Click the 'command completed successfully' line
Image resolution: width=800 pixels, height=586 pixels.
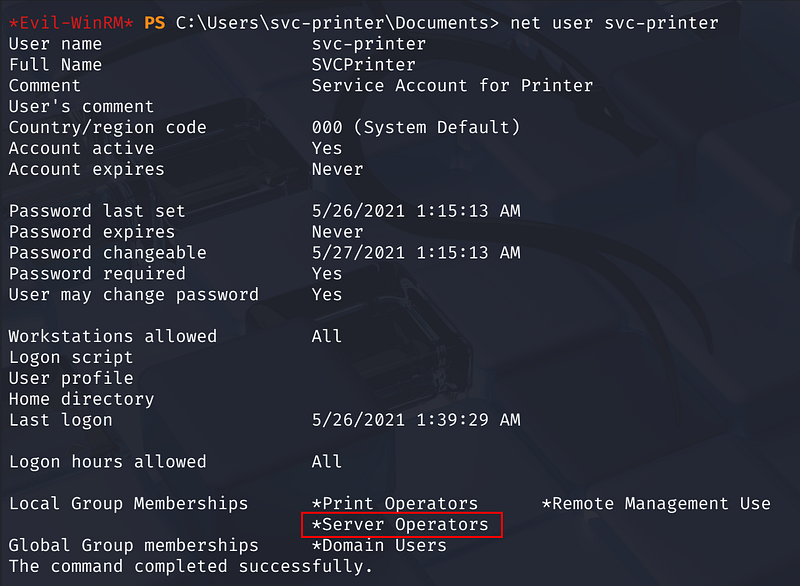click(190, 567)
